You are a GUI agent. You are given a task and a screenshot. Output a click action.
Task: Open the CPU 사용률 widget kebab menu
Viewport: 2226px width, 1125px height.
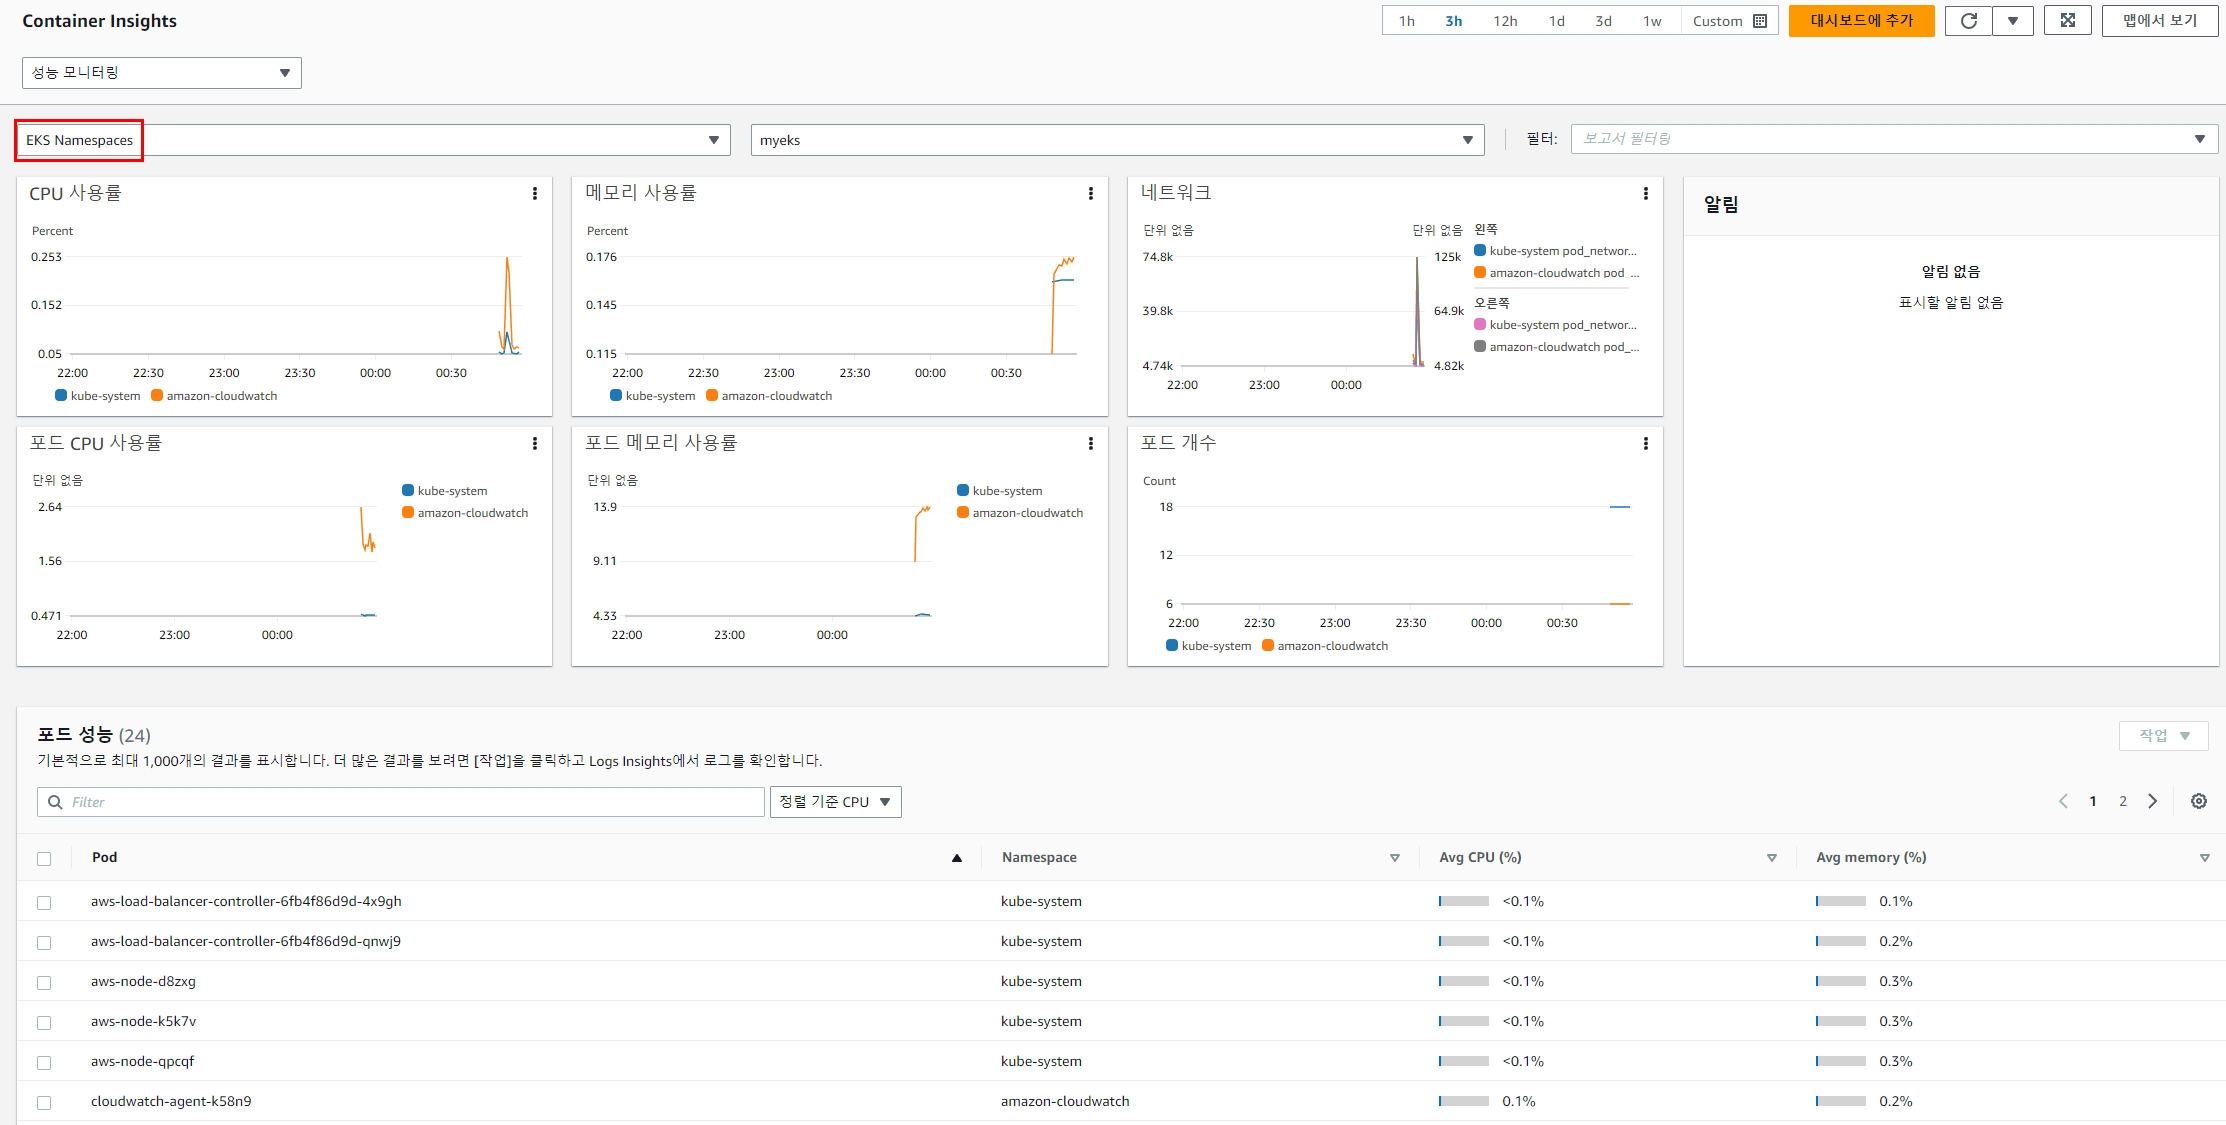535,194
